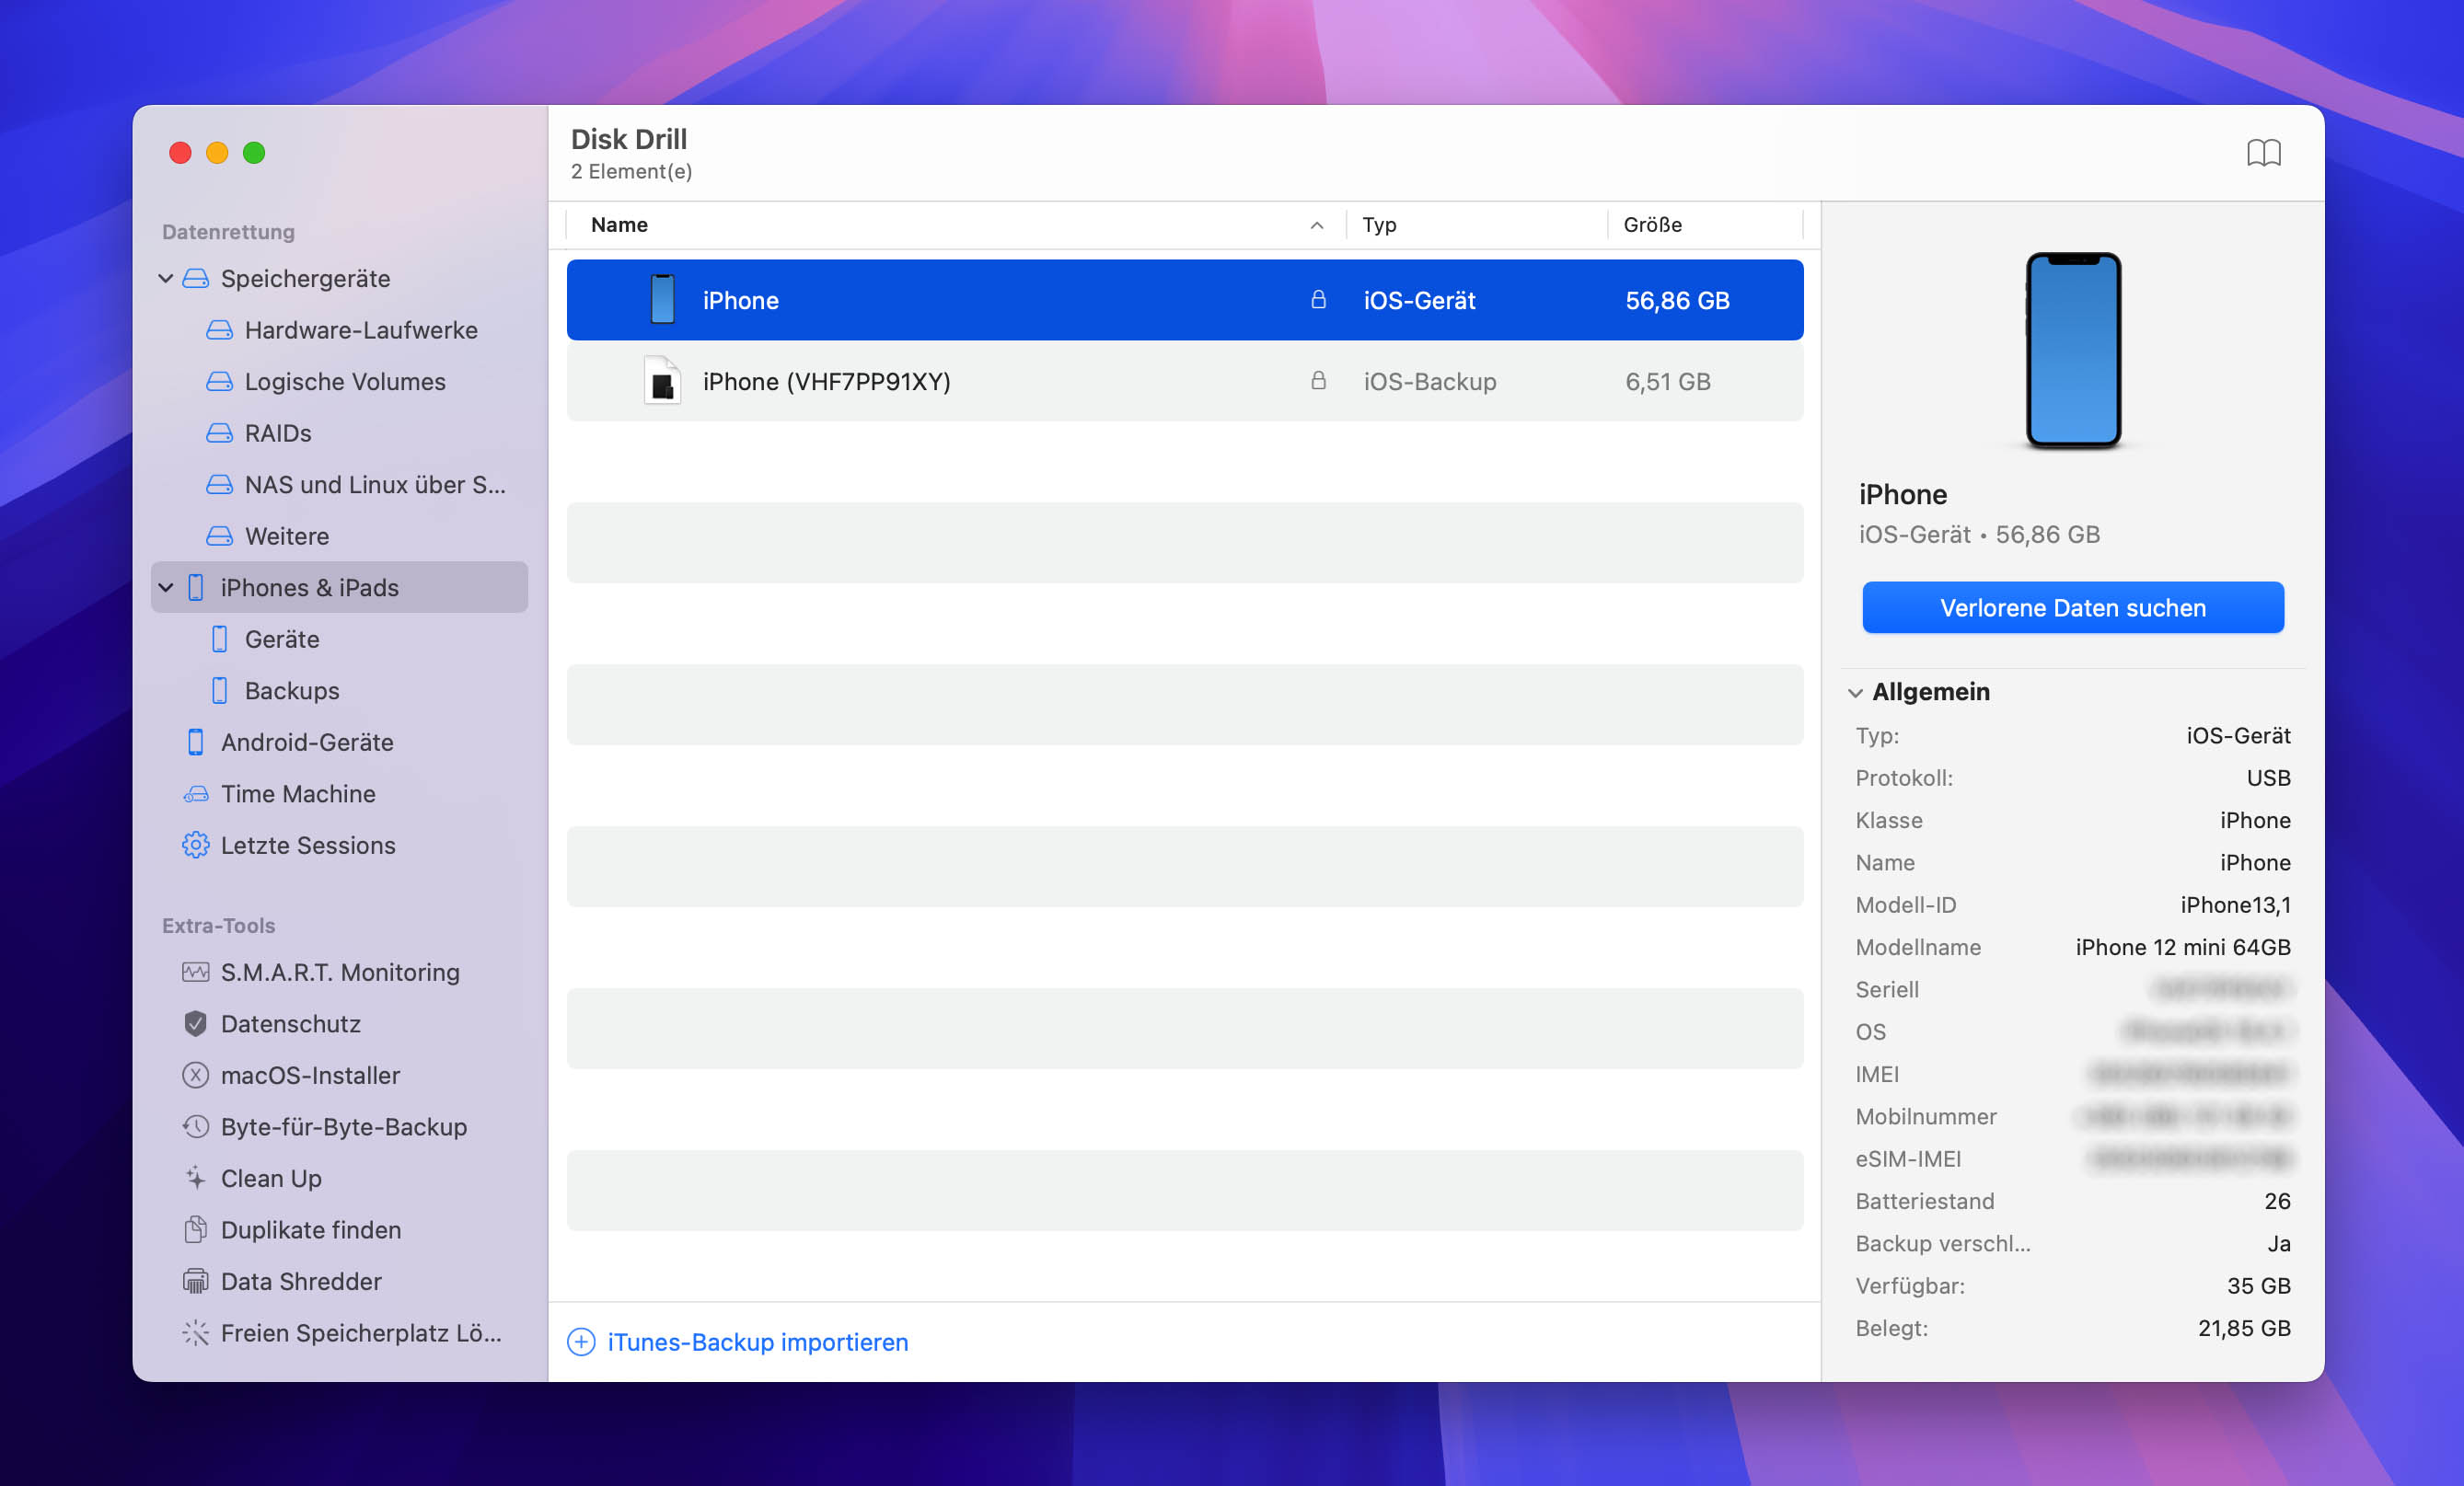2464x1486 pixels.
Task: Click the iPhone device icon in list
Action: click(662, 300)
